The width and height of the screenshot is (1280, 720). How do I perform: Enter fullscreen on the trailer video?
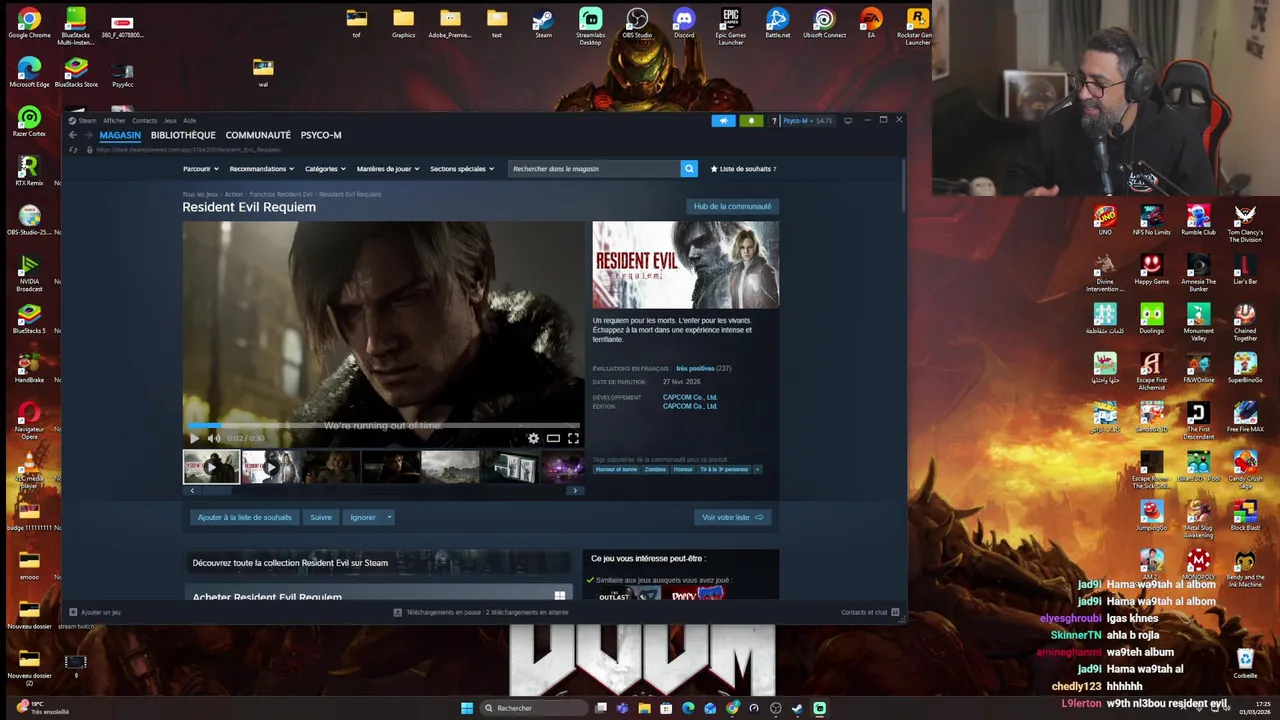click(x=573, y=438)
